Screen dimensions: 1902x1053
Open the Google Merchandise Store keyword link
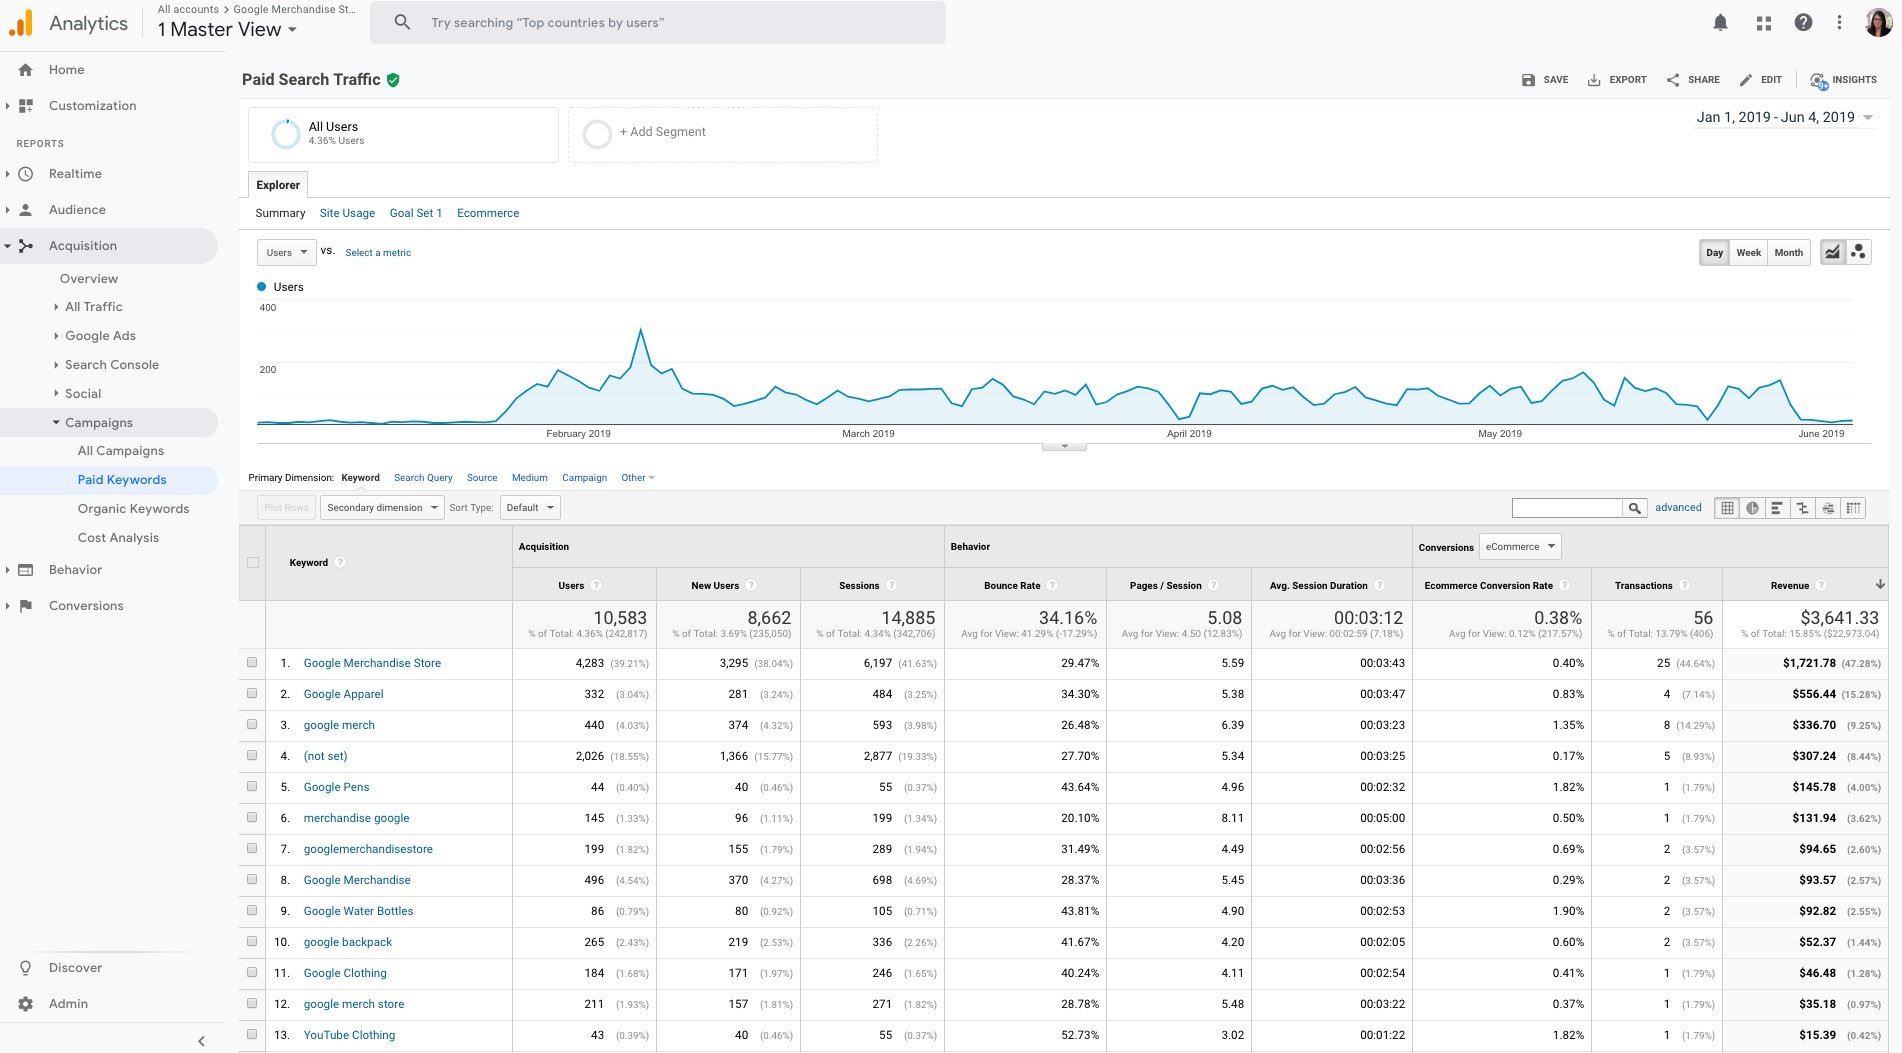coord(372,663)
